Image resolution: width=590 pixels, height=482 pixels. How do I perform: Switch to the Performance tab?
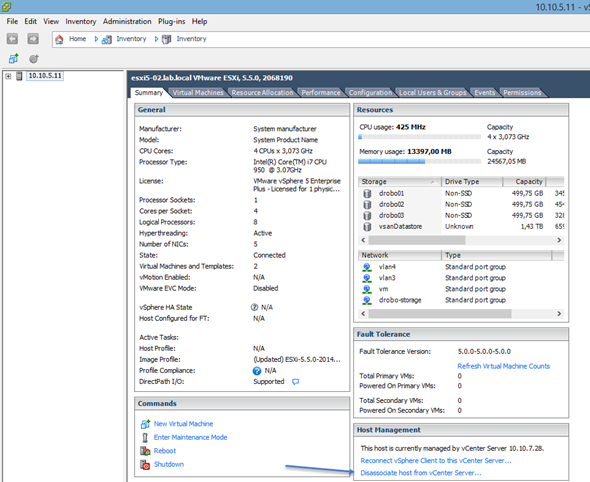click(321, 93)
